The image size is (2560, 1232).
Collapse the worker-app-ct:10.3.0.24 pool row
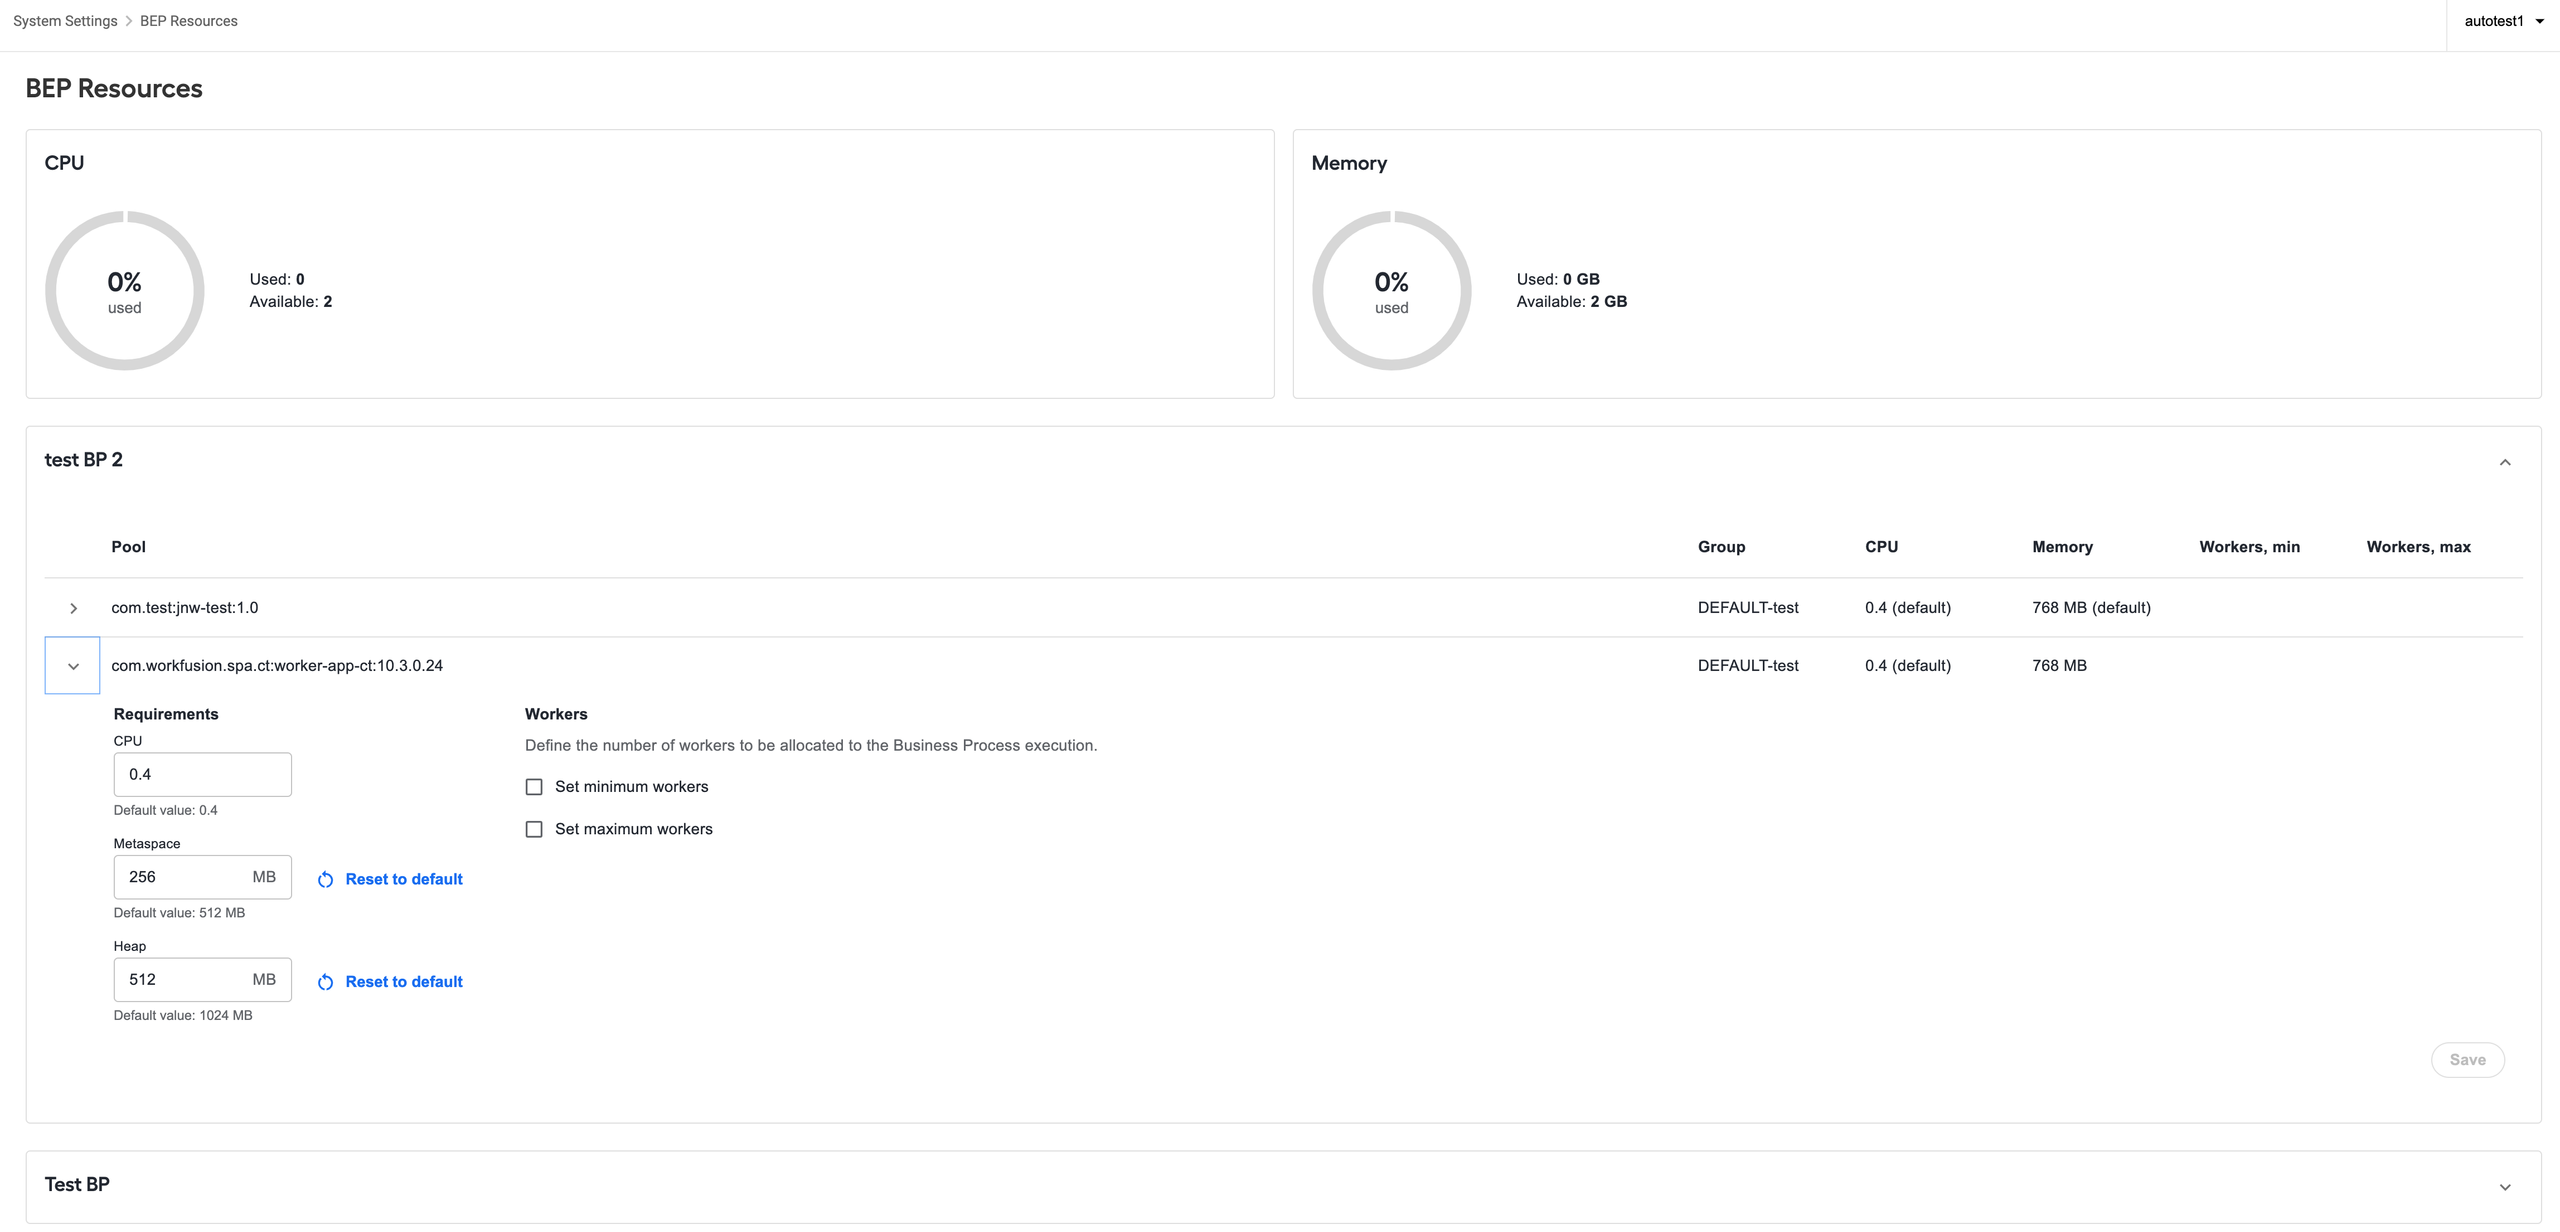coord(73,666)
